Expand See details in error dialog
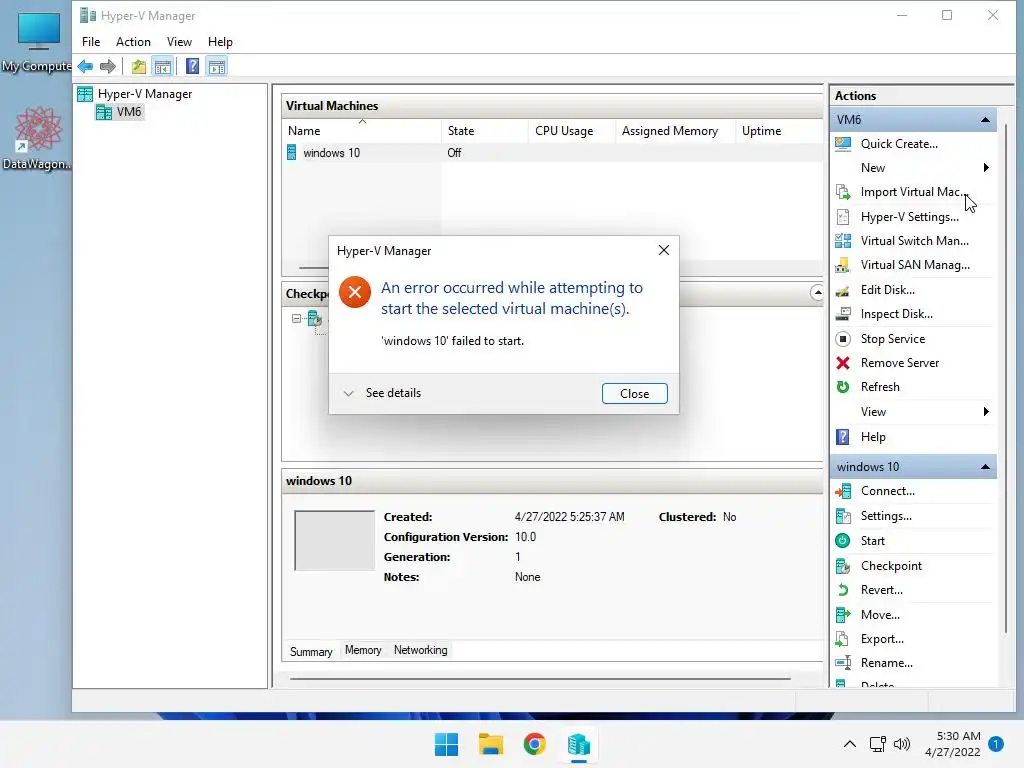 click(x=383, y=393)
